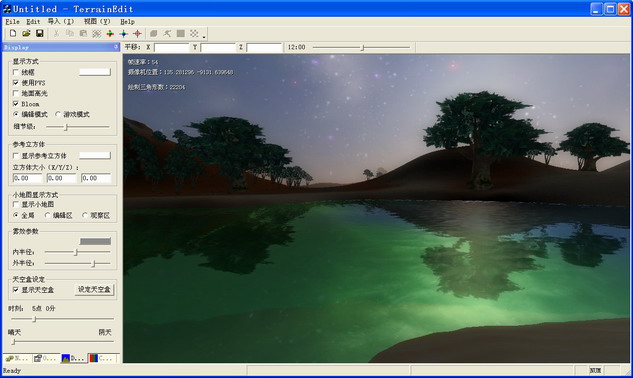This screenshot has height=378, width=633.
Task: Click the 12:00 time slider
Action: [x=361, y=47]
